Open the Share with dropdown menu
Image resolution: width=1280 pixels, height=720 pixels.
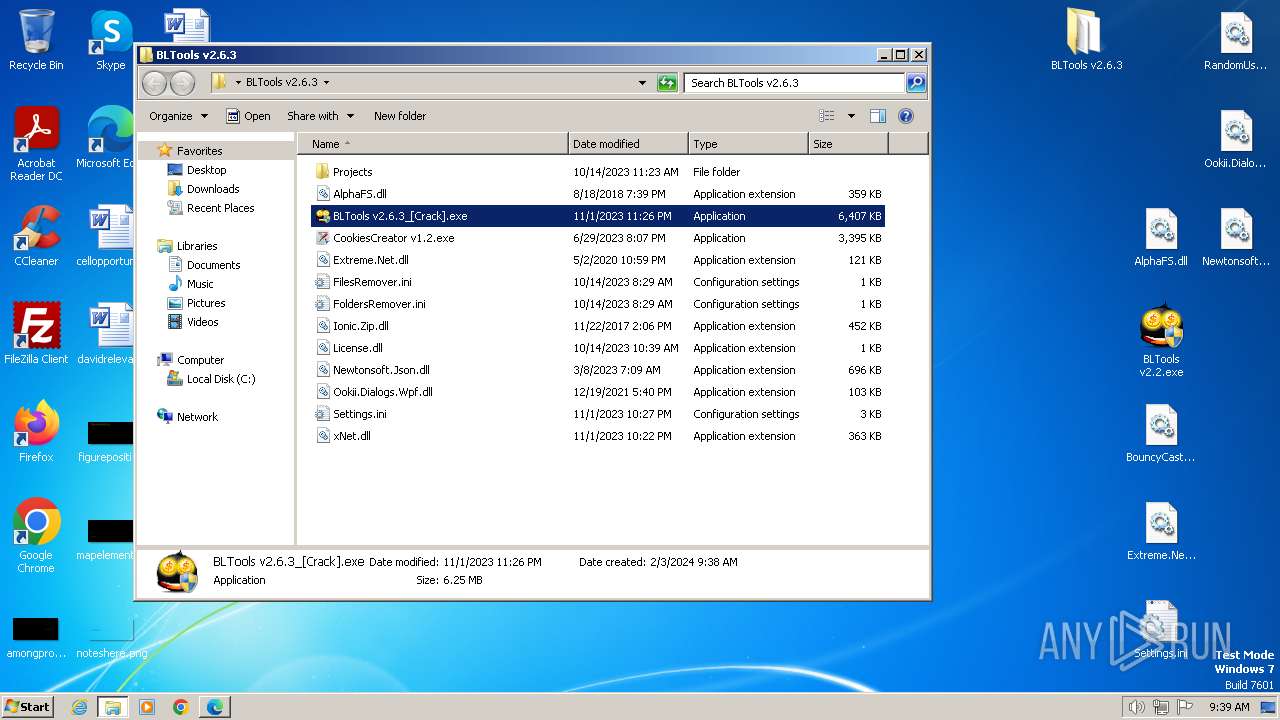pyautogui.click(x=320, y=116)
